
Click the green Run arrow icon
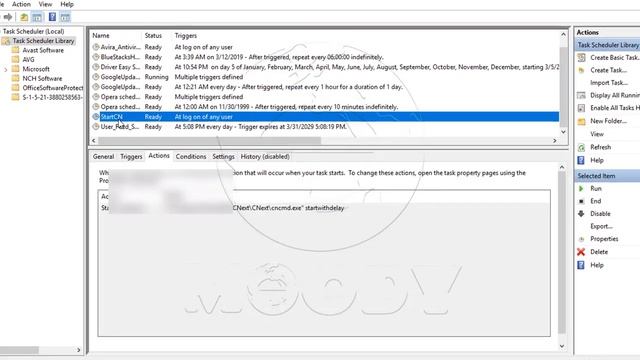581,189
